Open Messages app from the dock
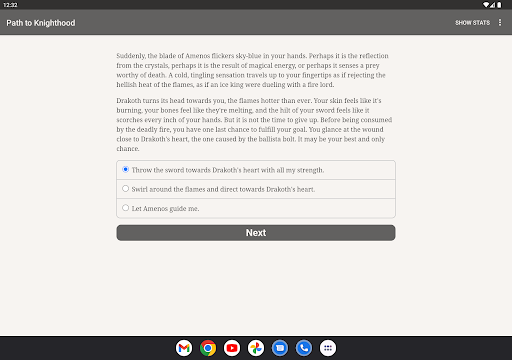This screenshot has height=360, width=512. click(280, 348)
